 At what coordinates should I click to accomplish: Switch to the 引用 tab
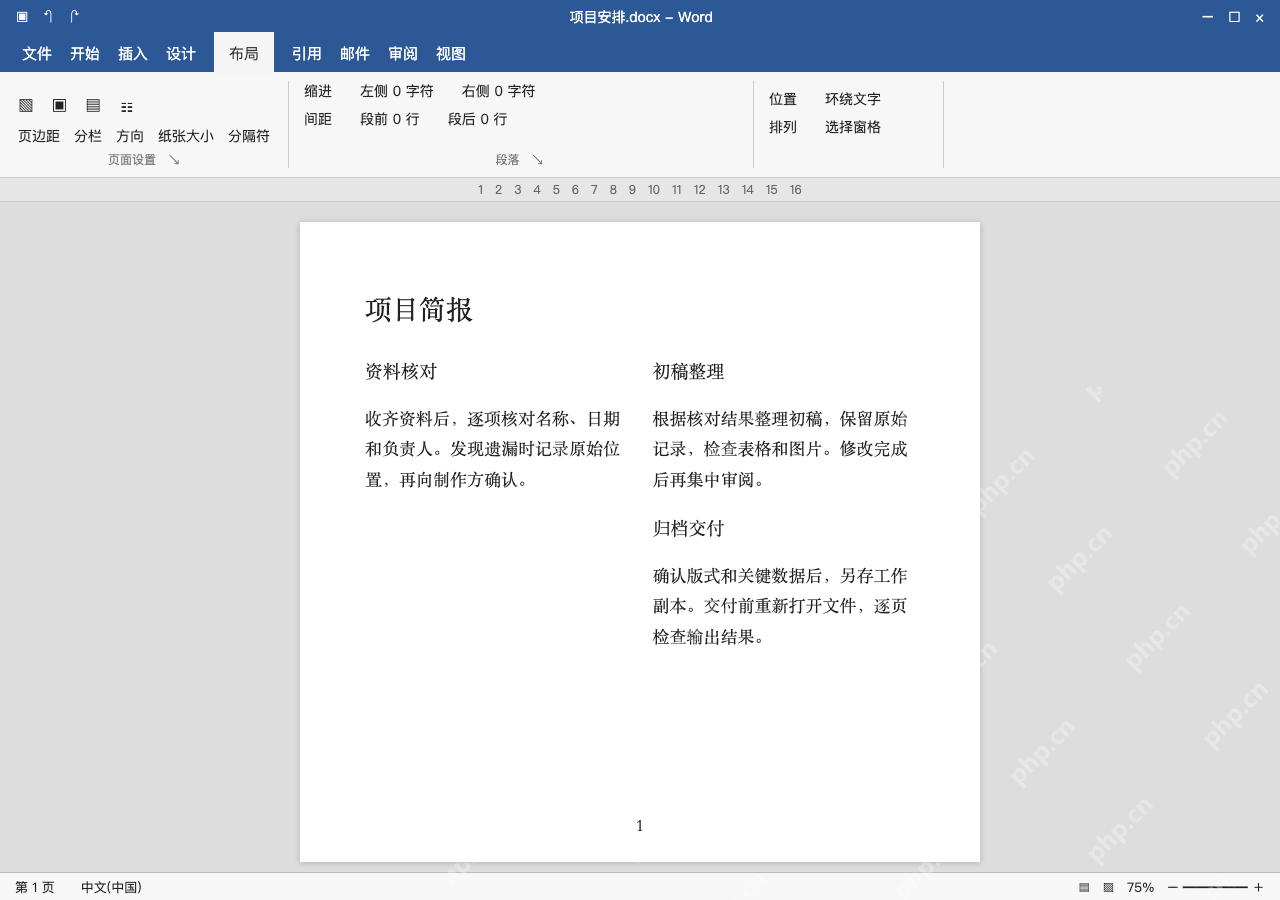click(307, 54)
